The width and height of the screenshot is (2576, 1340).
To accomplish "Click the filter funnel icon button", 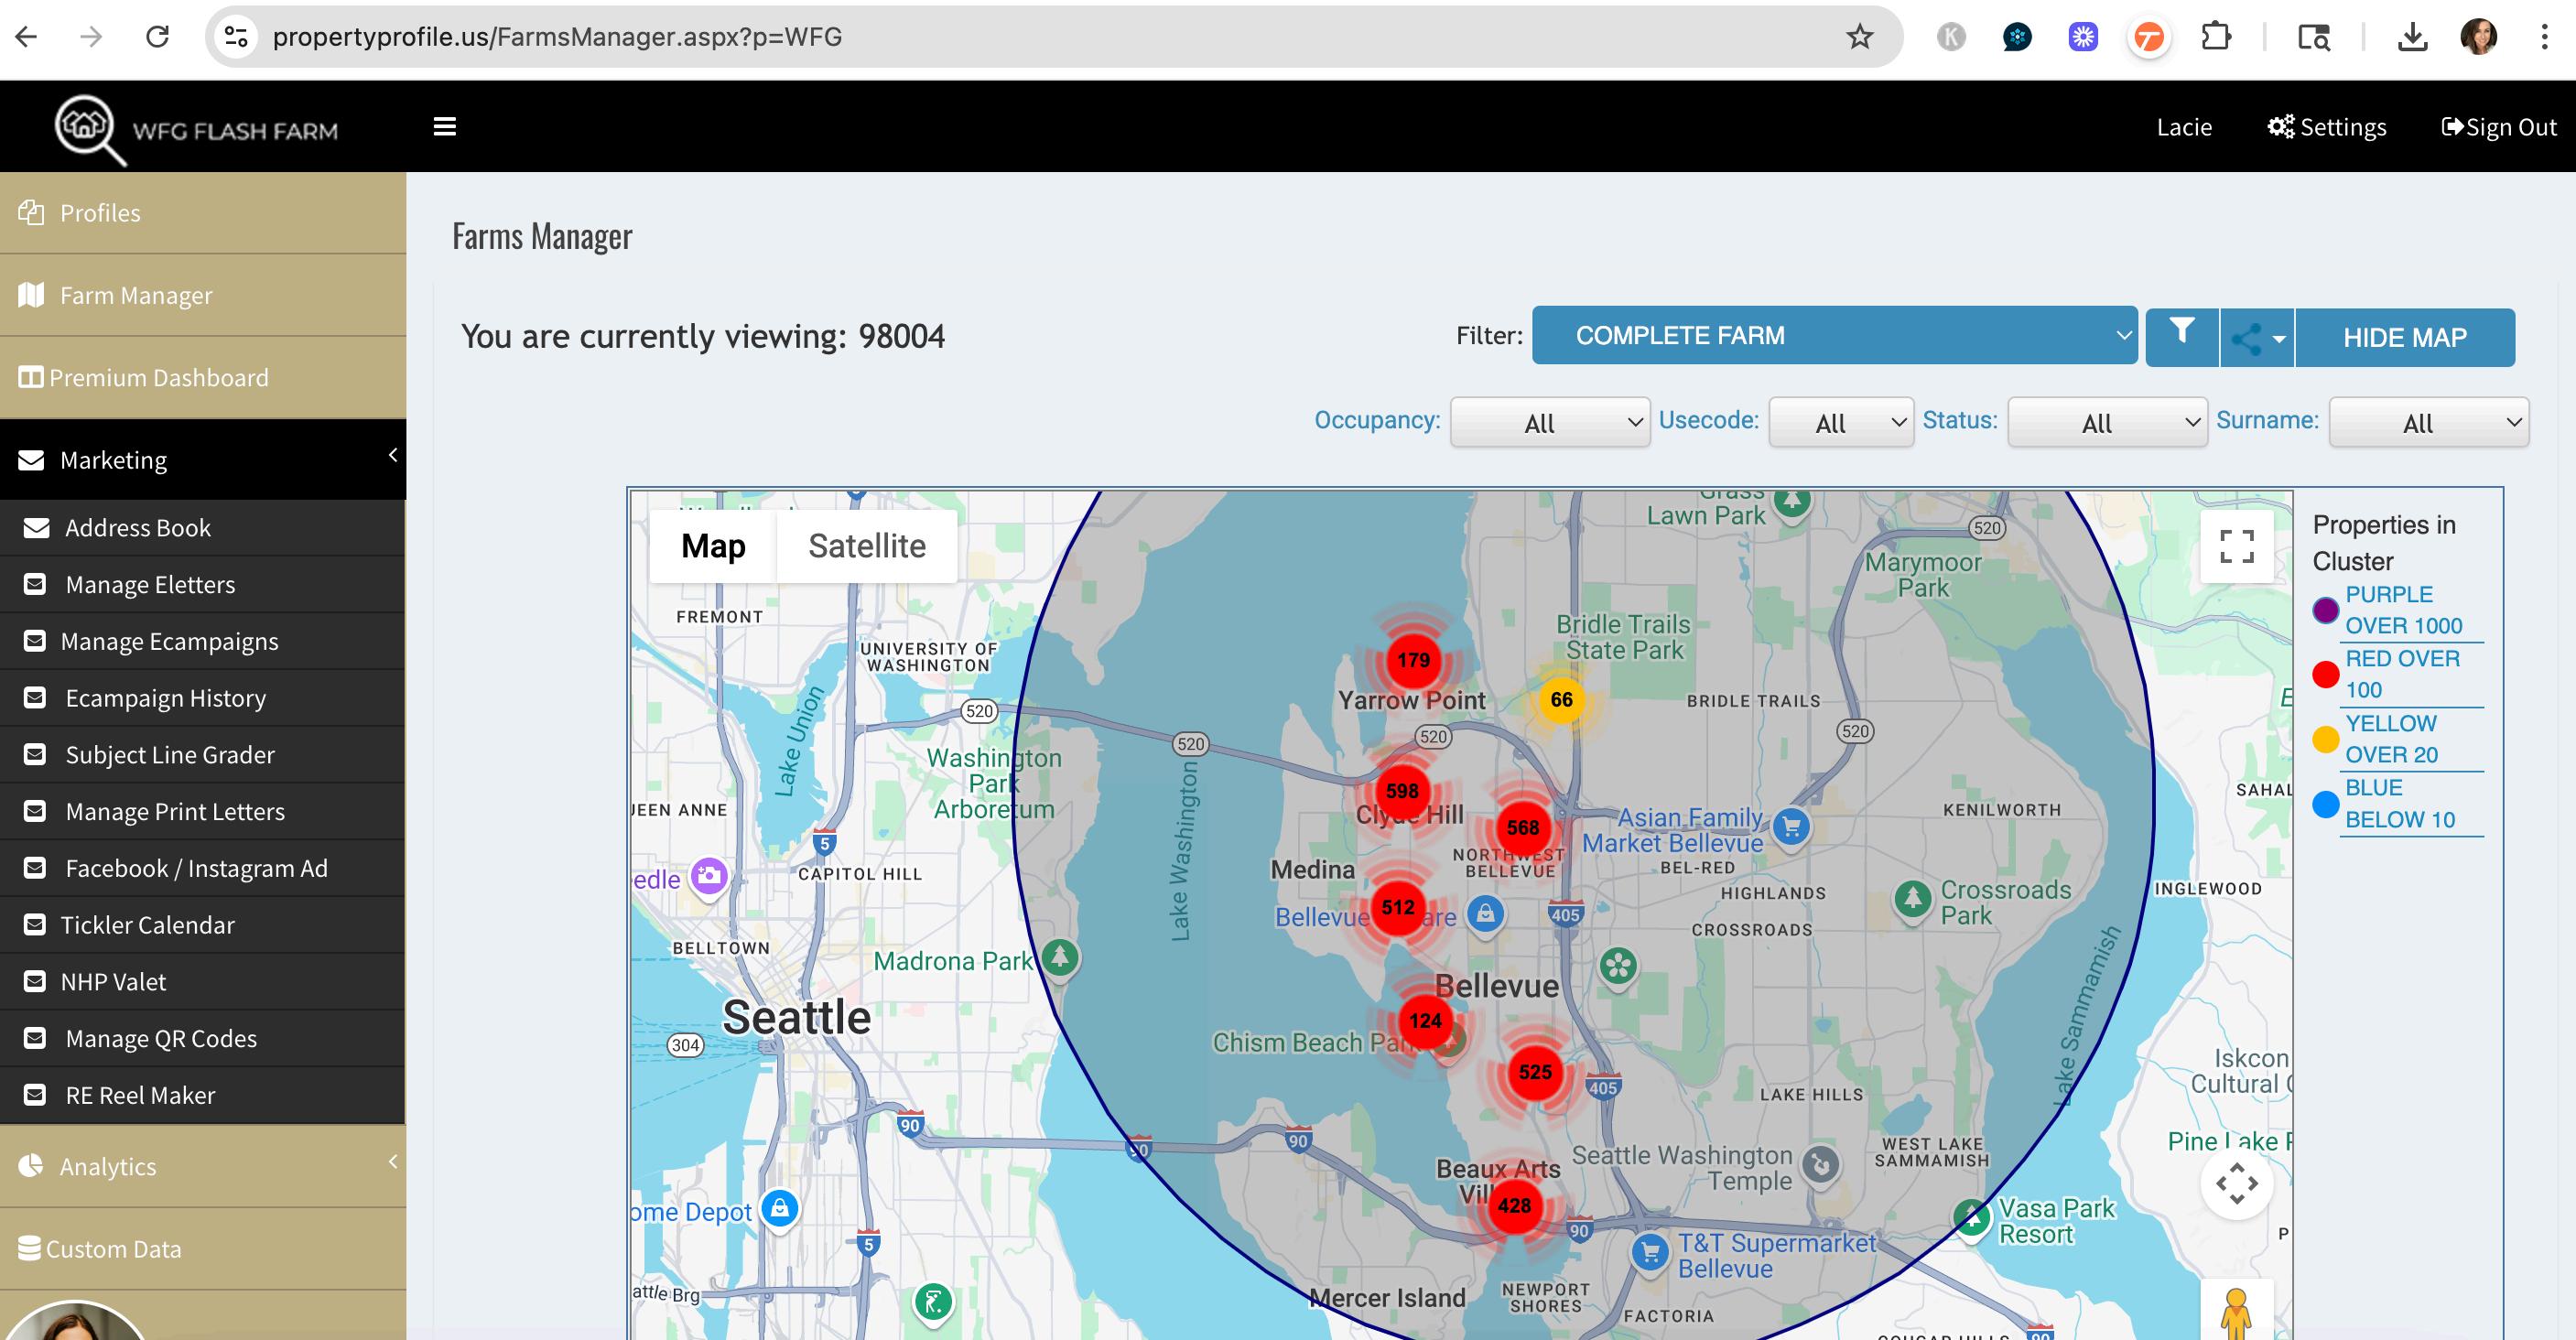I will (x=2181, y=336).
